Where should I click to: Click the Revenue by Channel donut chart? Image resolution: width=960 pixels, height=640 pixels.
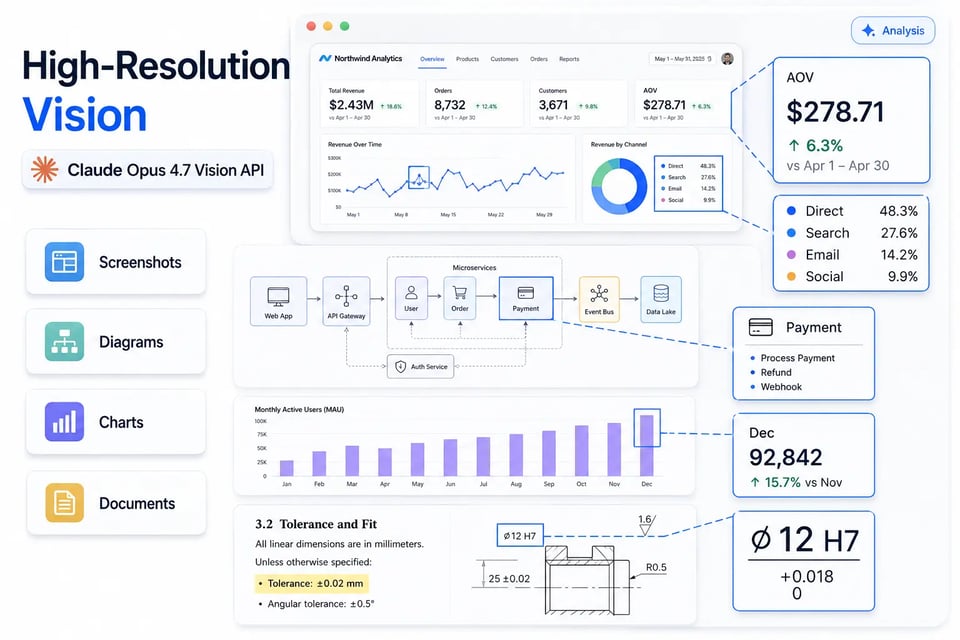(x=619, y=186)
